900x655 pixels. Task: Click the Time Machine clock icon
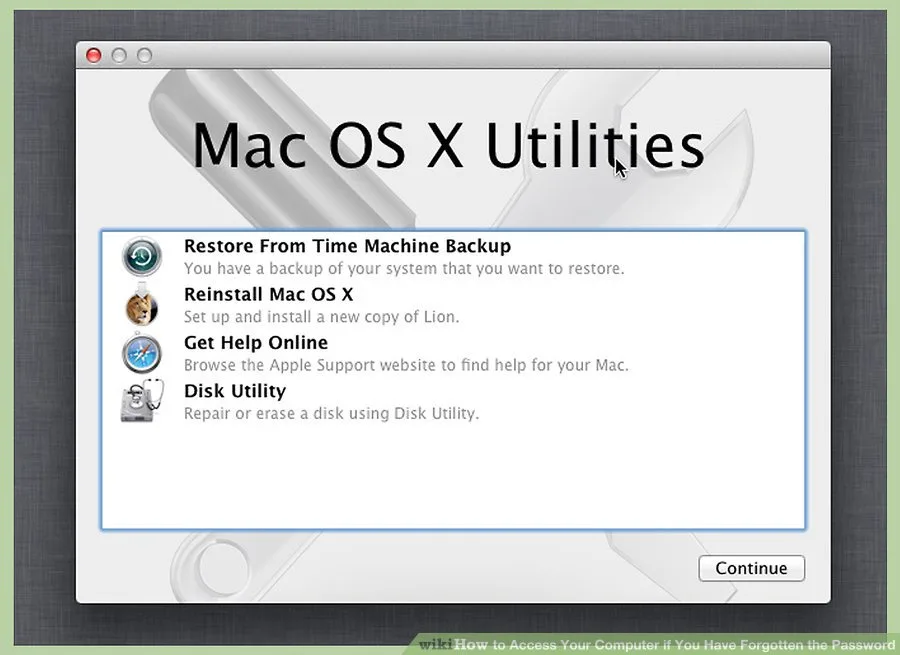coord(142,256)
